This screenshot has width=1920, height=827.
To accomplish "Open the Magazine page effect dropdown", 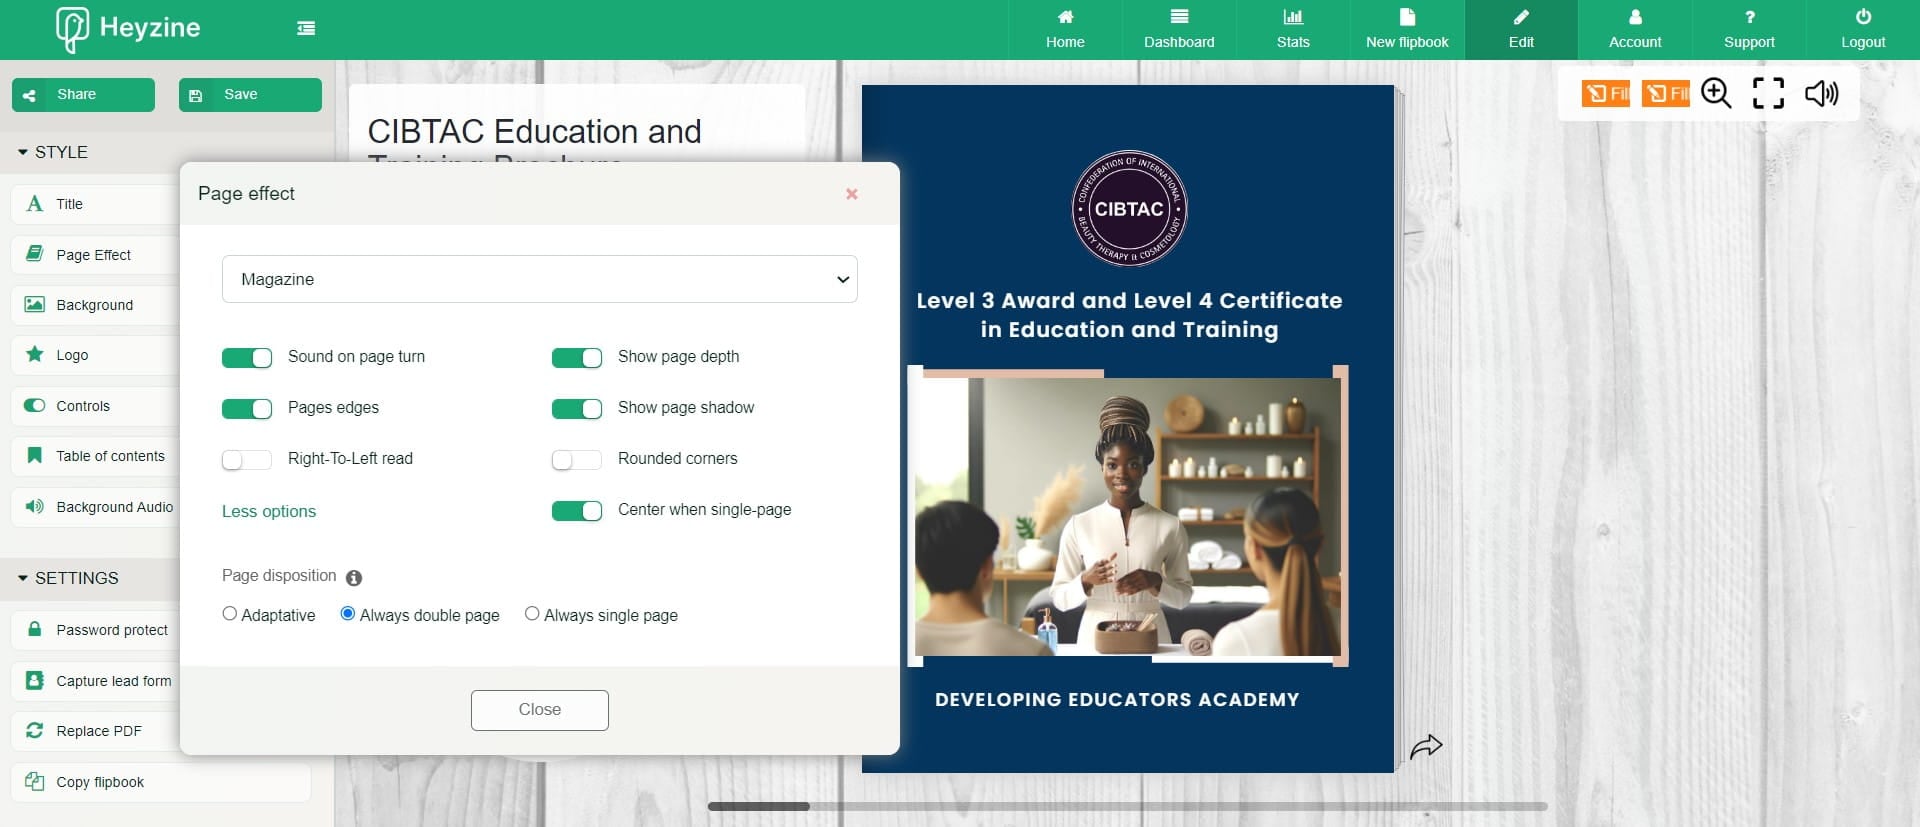I will [539, 279].
